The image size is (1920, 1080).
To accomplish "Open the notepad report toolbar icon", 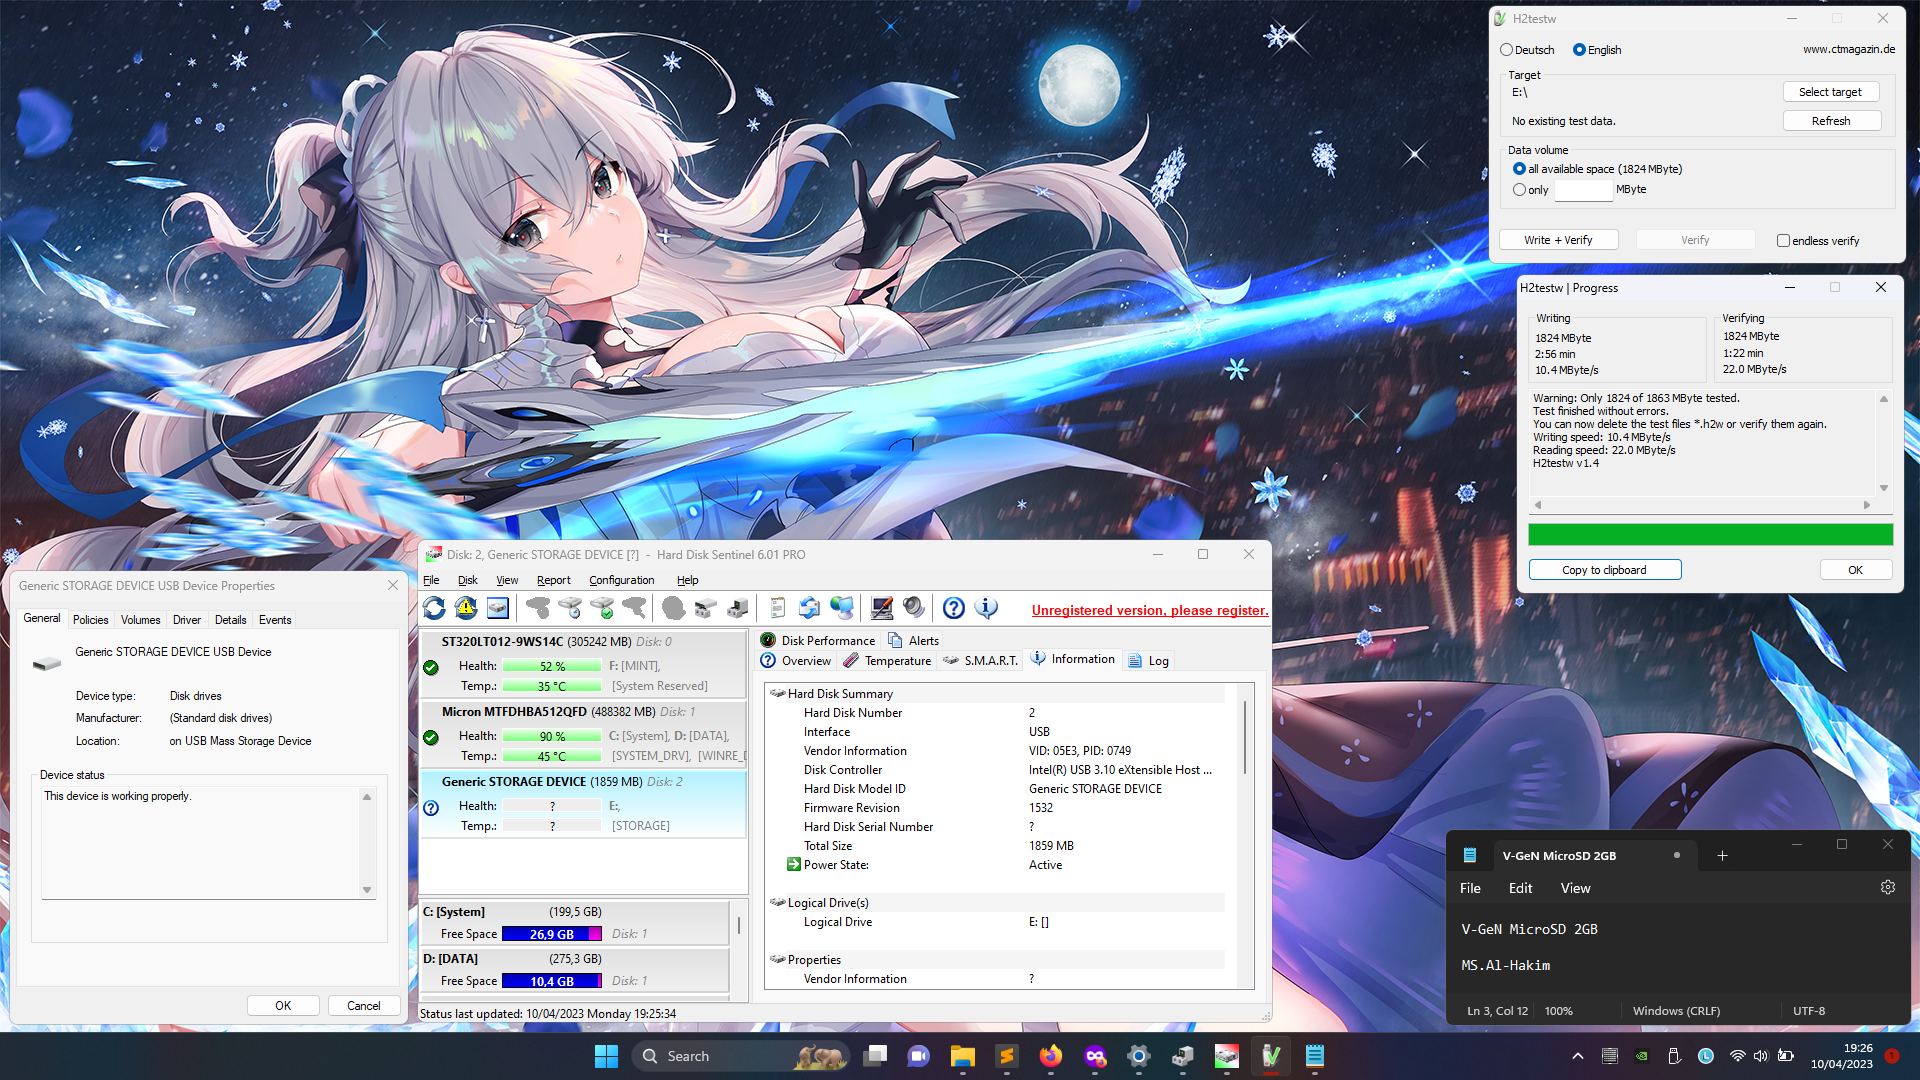I will click(x=777, y=608).
